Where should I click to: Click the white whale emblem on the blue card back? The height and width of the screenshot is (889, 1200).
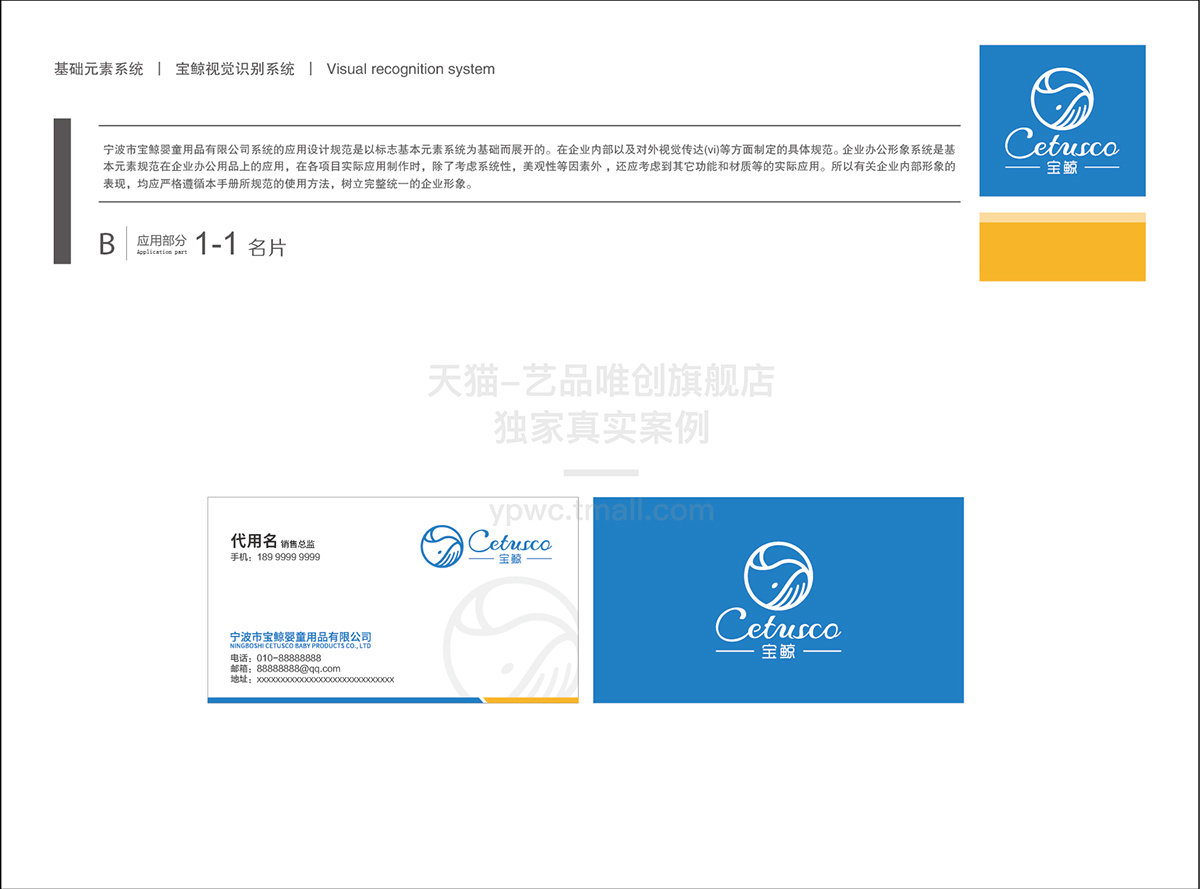(779, 576)
